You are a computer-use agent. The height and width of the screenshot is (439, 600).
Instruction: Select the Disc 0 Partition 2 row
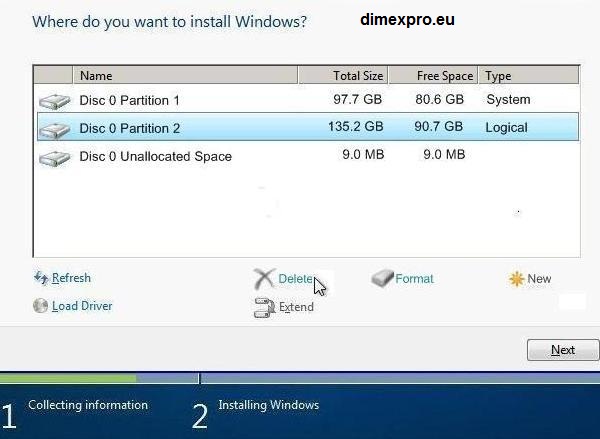tap(308, 127)
